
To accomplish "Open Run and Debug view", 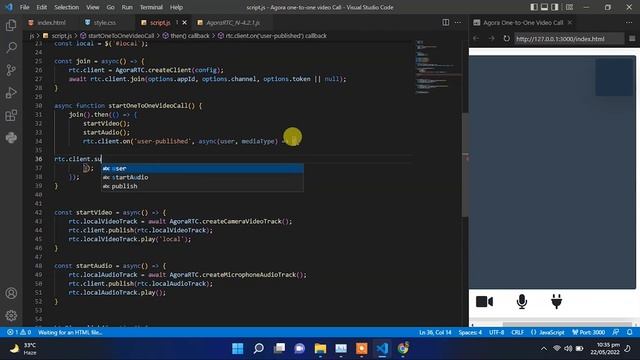I will pos(11,93).
